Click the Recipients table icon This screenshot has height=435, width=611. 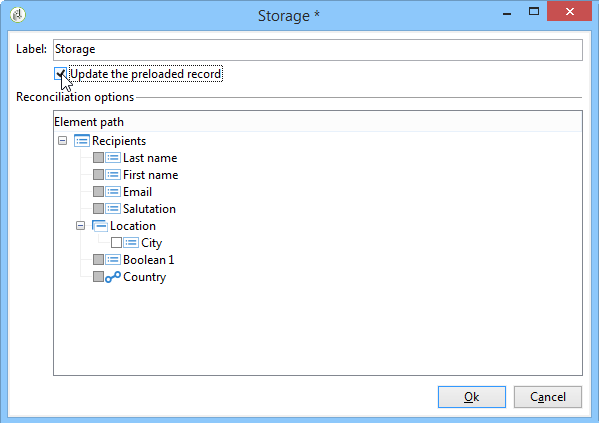click(x=82, y=141)
